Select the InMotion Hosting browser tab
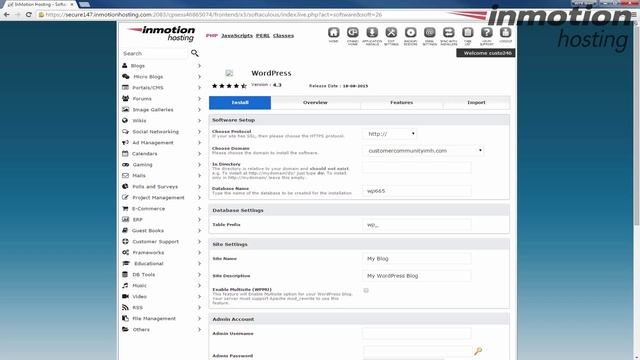The width and height of the screenshot is (640, 360). pyautogui.click(x=41, y=4)
